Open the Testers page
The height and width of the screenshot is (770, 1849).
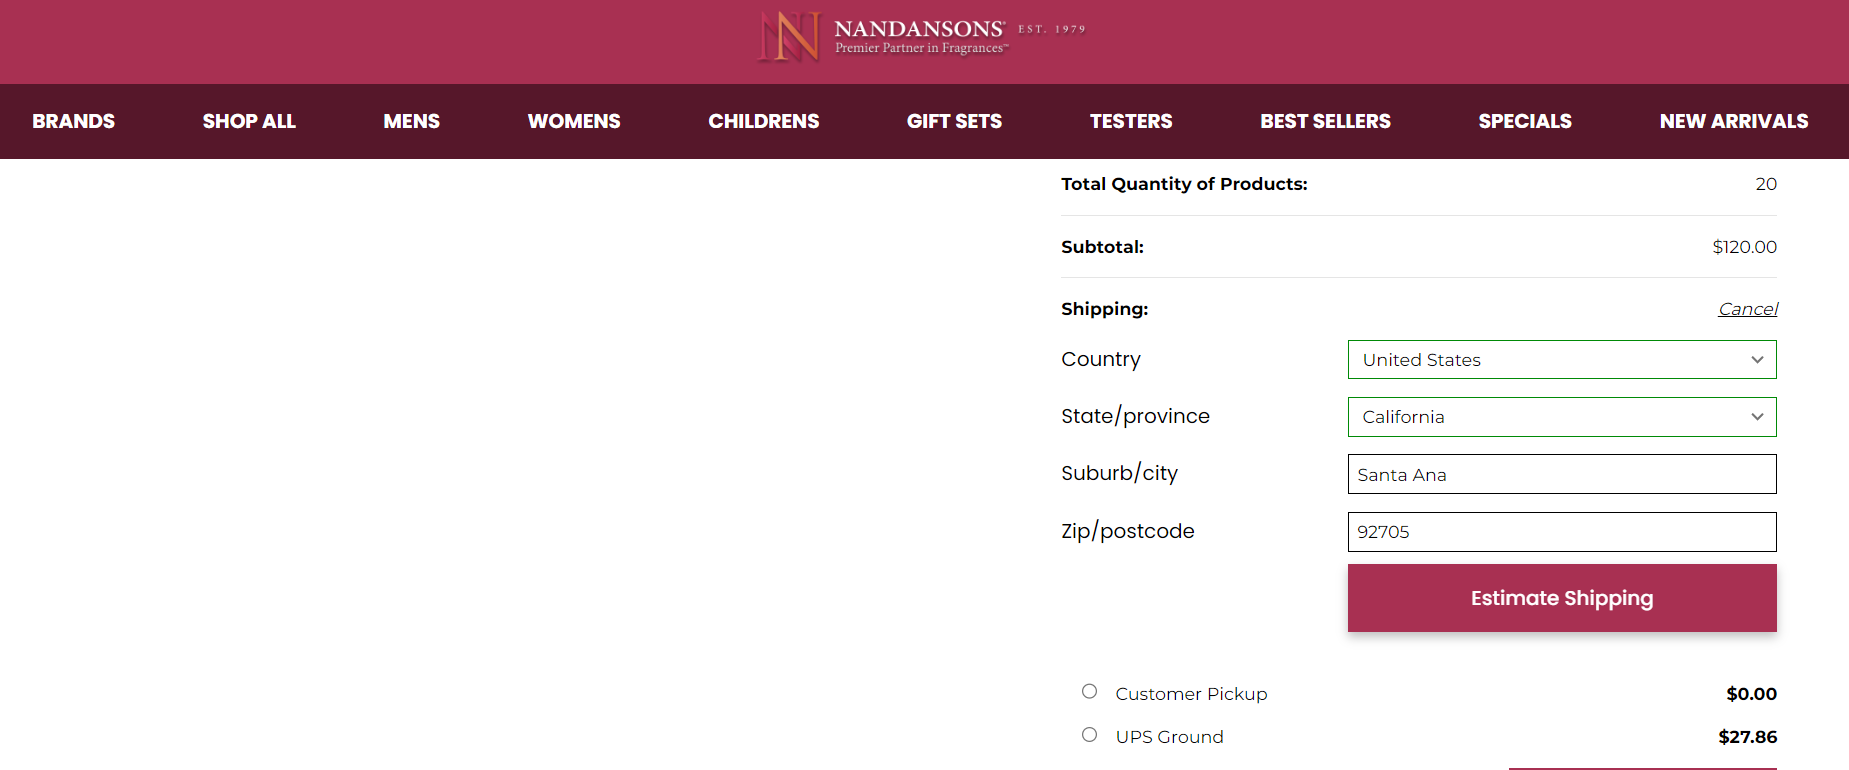coord(1131,121)
